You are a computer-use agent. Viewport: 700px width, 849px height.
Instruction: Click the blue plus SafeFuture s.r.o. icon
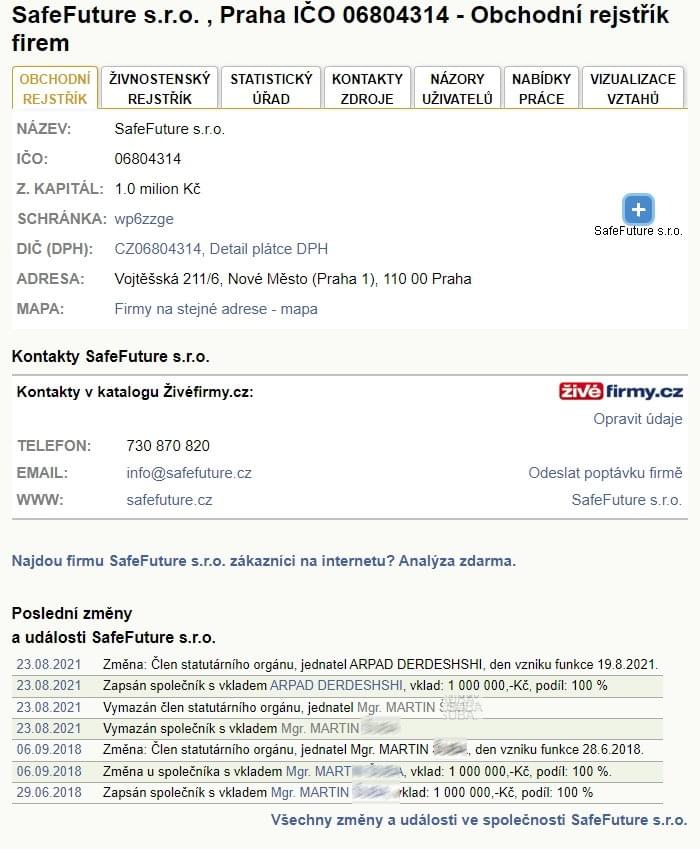point(638,210)
